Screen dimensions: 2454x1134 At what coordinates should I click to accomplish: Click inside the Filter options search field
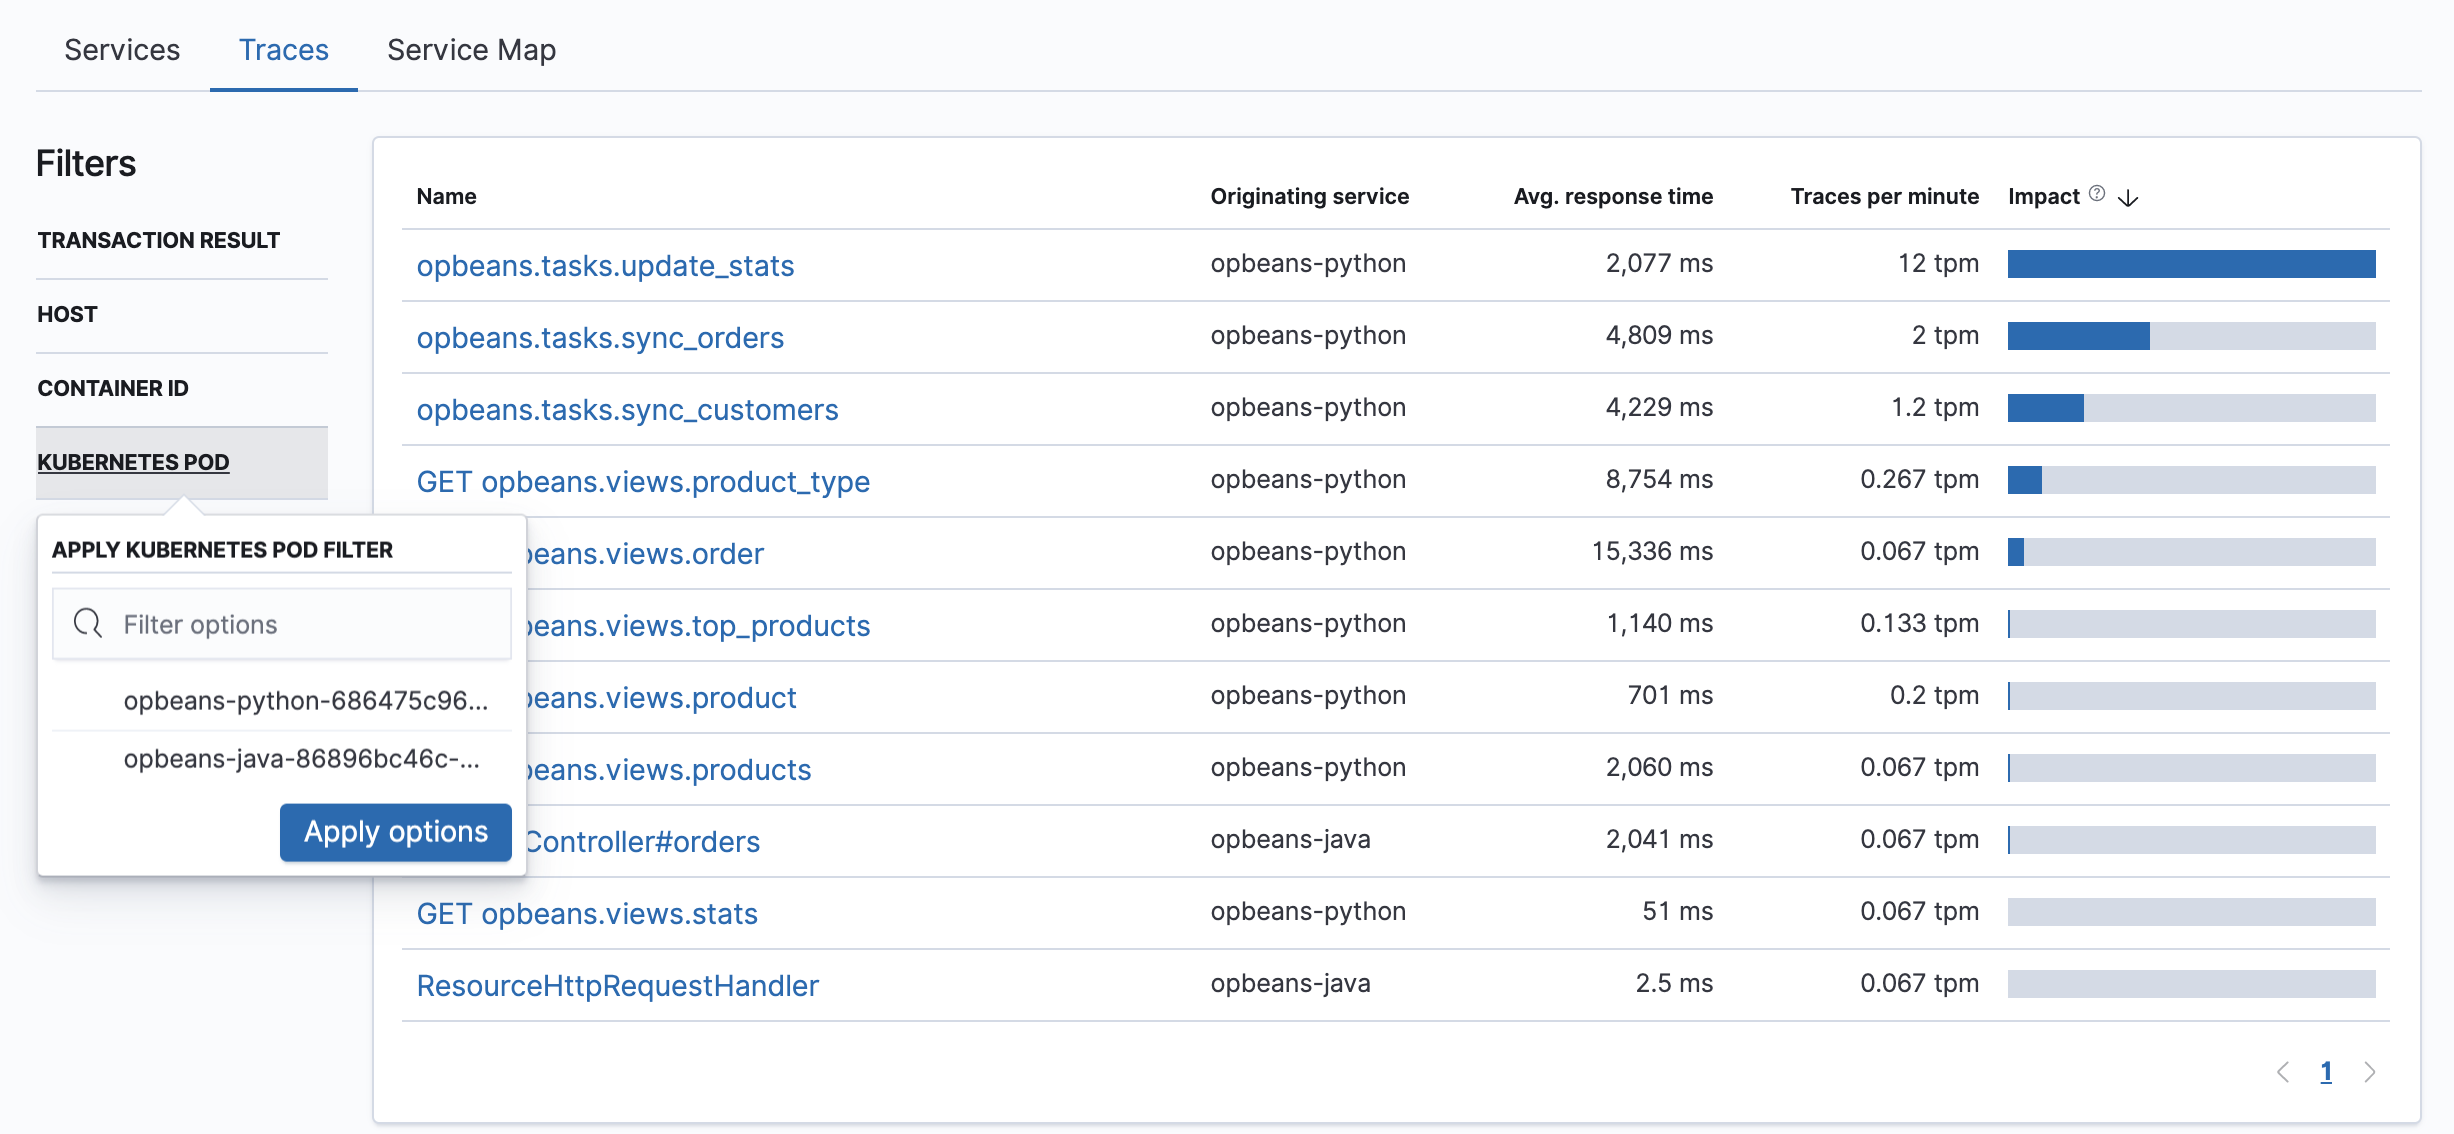tap(290, 623)
